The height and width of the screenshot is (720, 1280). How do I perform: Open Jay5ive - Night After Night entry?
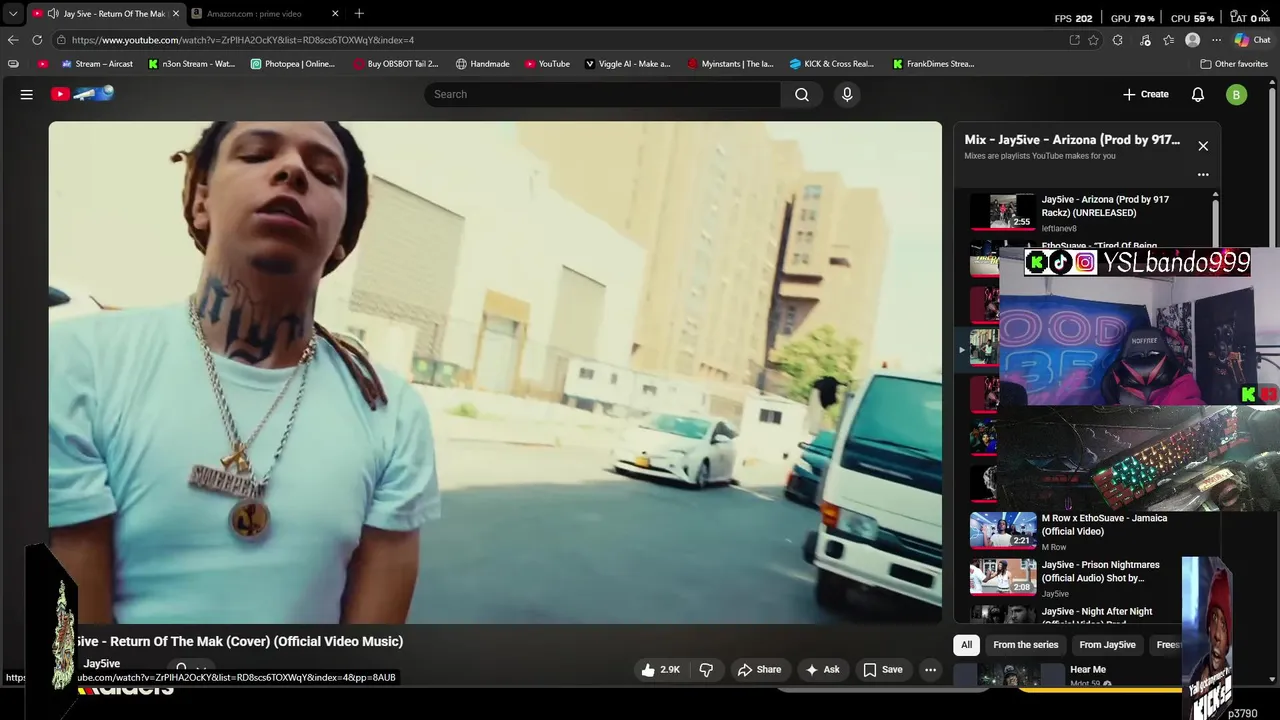[x=1097, y=611]
